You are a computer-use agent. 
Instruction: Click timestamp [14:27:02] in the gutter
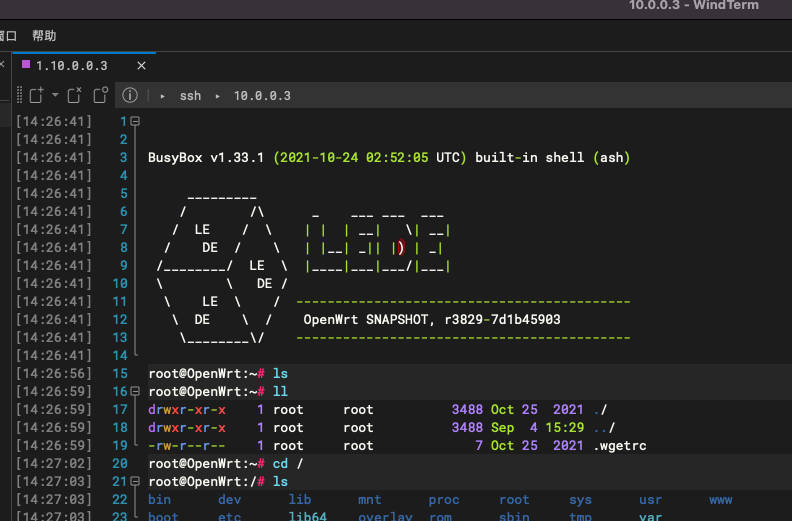tap(54, 463)
